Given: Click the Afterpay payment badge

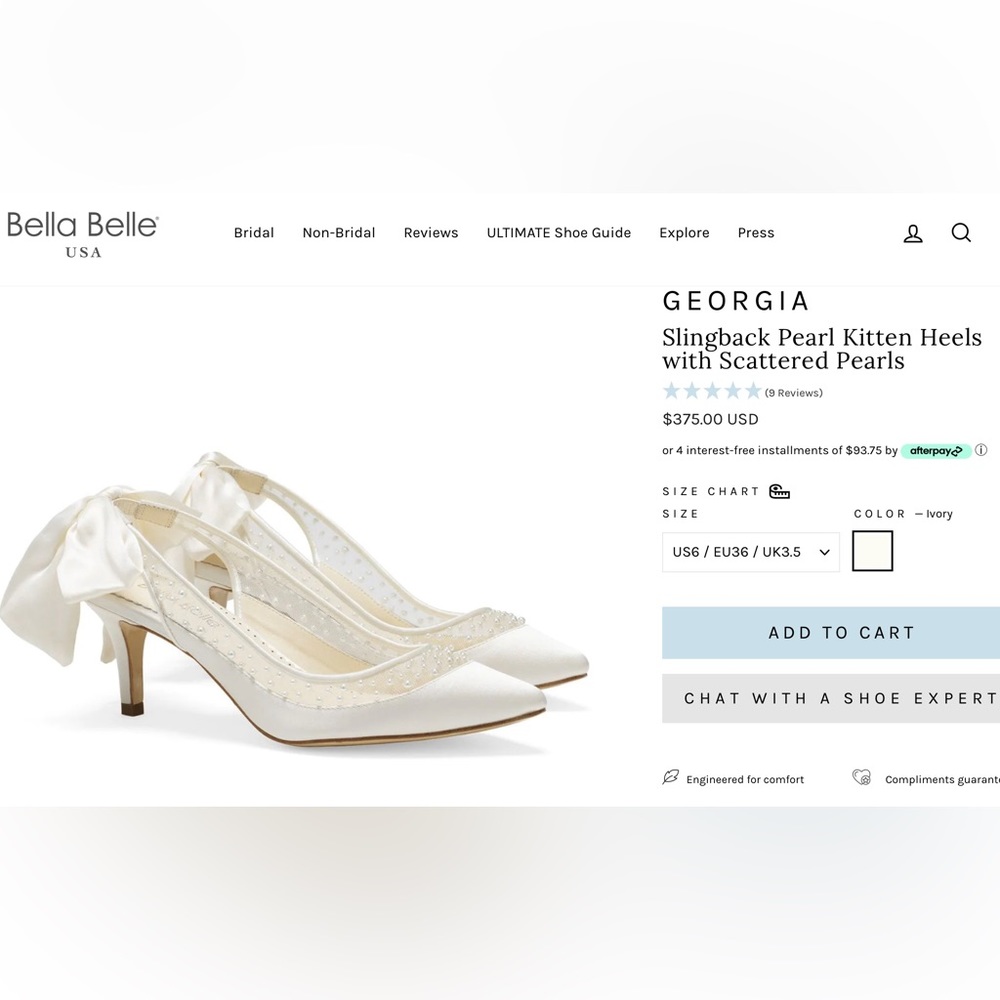Looking at the screenshot, I should pyautogui.click(x=936, y=451).
